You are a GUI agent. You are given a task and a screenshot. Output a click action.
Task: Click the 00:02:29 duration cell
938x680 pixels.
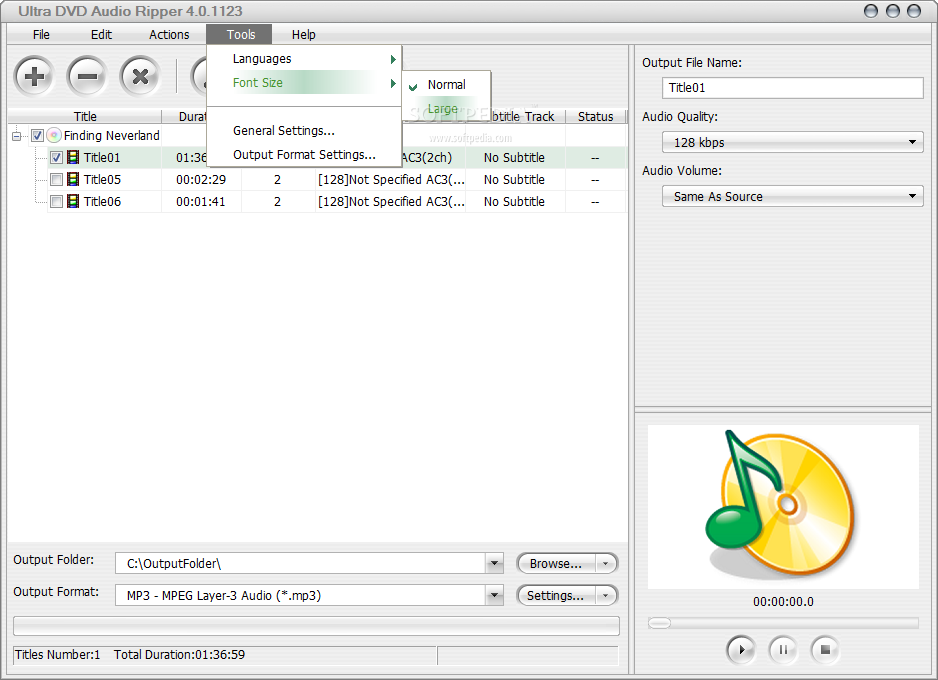coord(201,179)
